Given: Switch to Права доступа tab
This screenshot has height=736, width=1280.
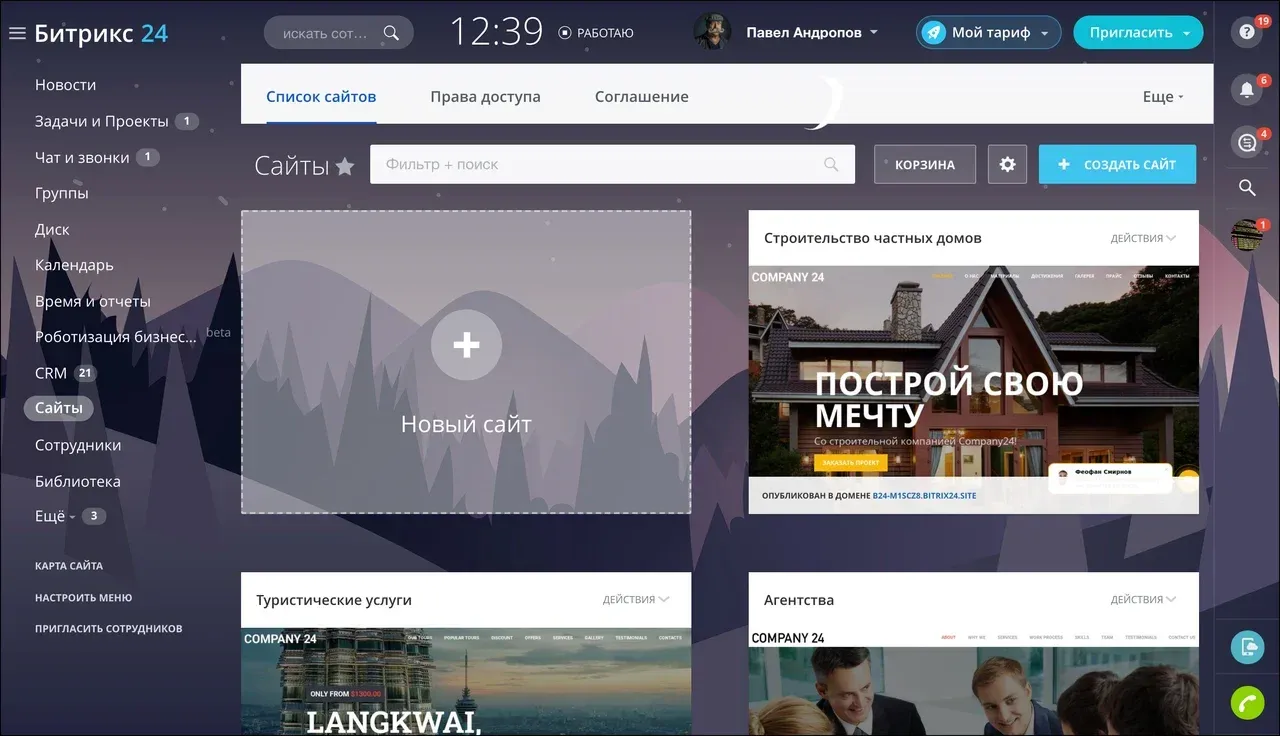Looking at the screenshot, I should (x=485, y=97).
